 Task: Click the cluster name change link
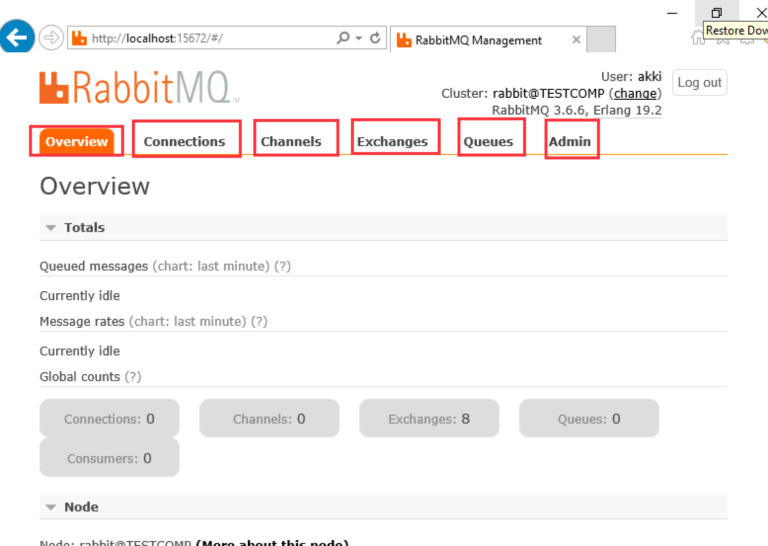tap(635, 93)
